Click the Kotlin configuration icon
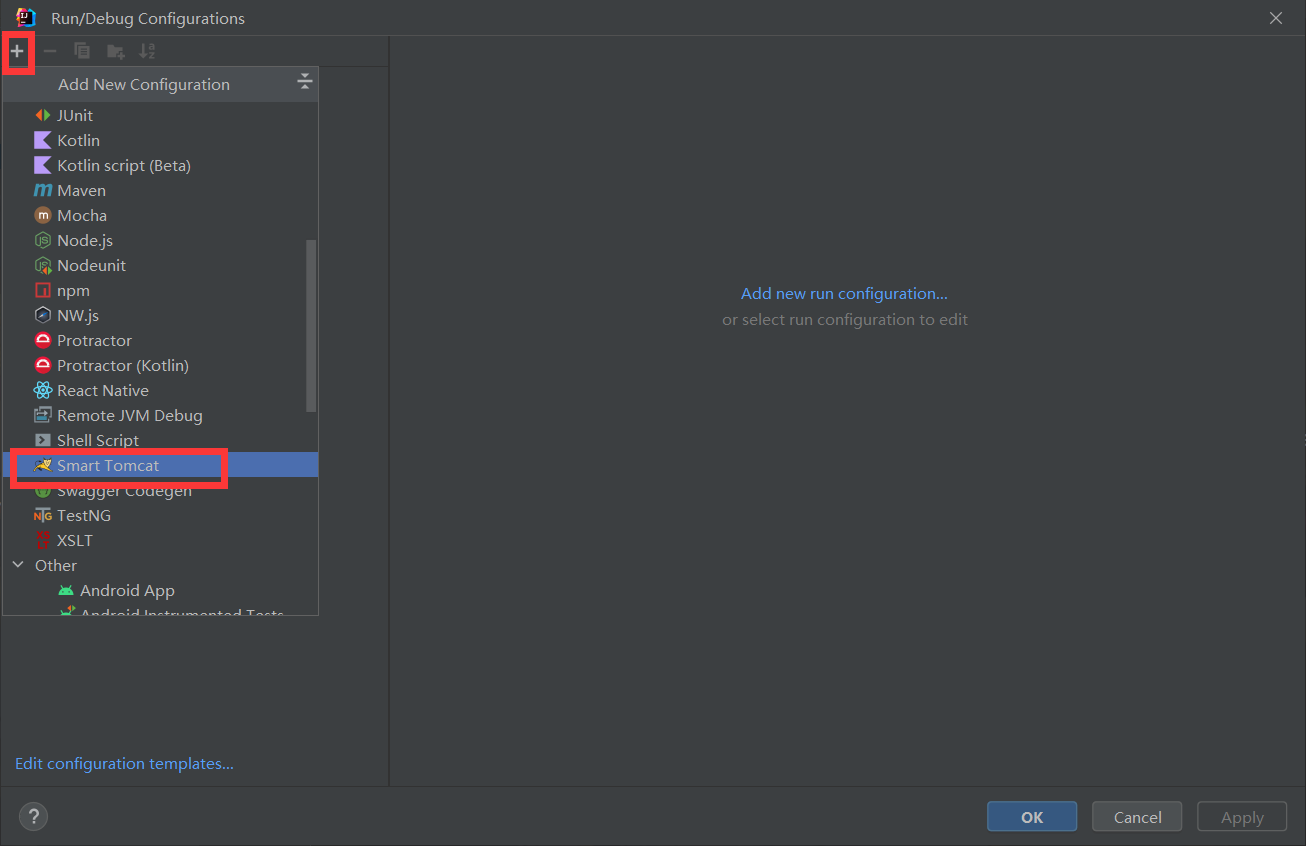Screen dimensions: 1306x846 coord(42,140)
